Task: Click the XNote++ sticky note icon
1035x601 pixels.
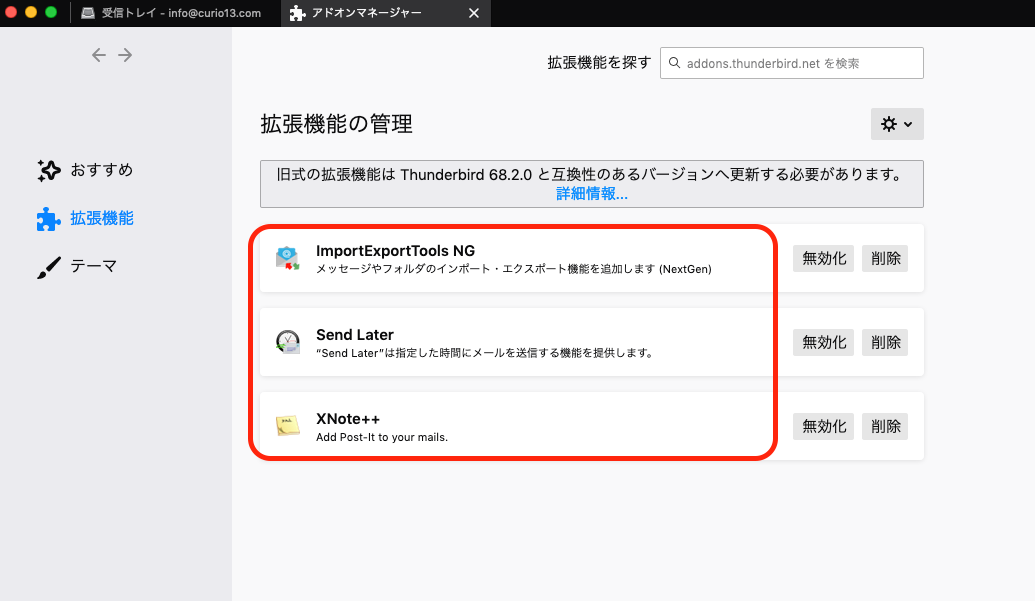Action: [288, 426]
